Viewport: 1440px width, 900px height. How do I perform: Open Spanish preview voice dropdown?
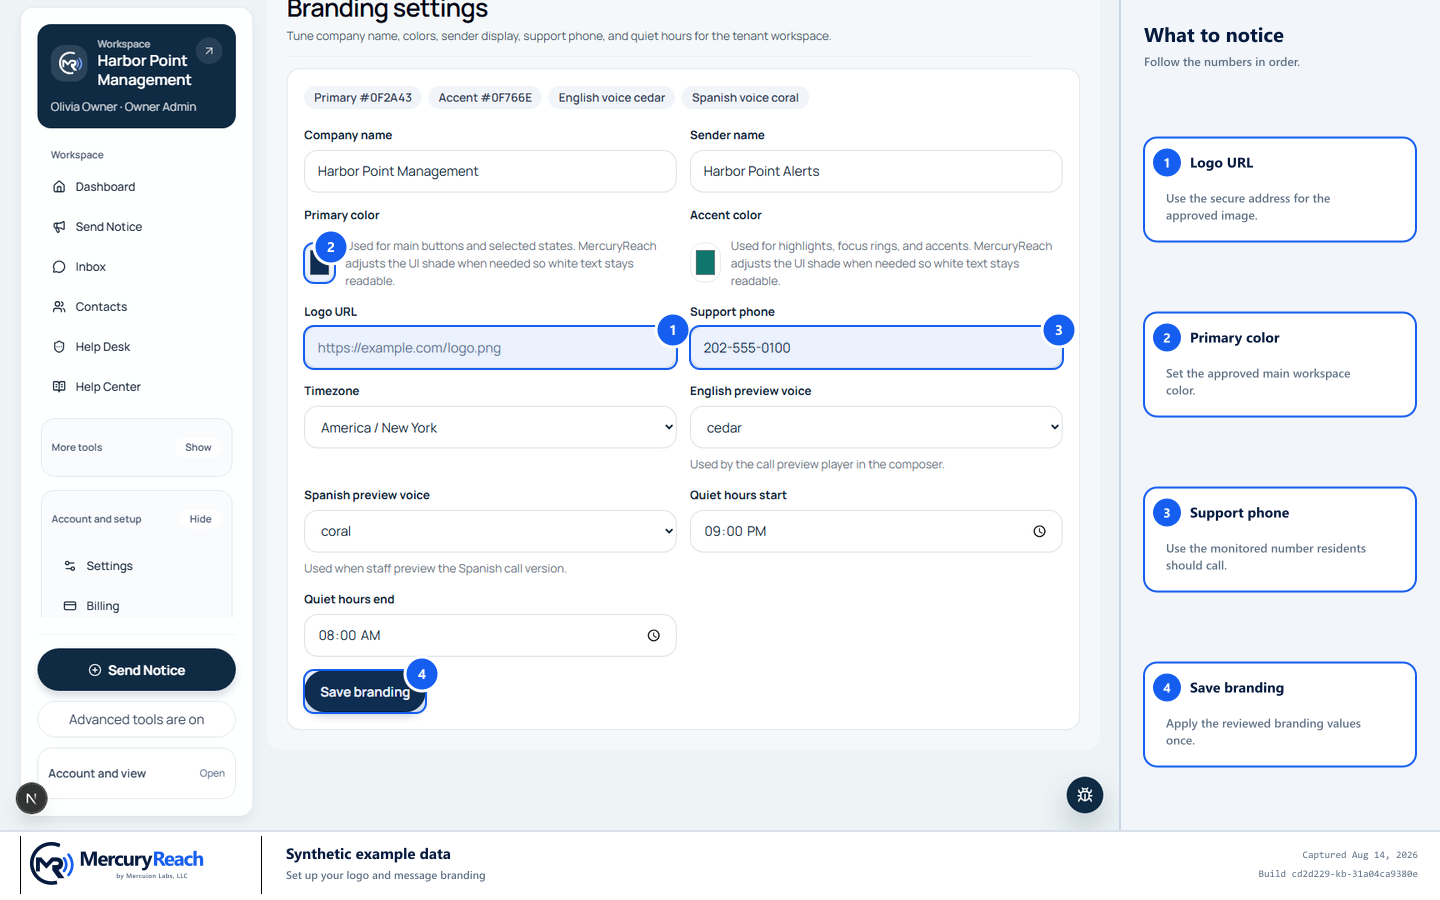pyautogui.click(x=490, y=531)
